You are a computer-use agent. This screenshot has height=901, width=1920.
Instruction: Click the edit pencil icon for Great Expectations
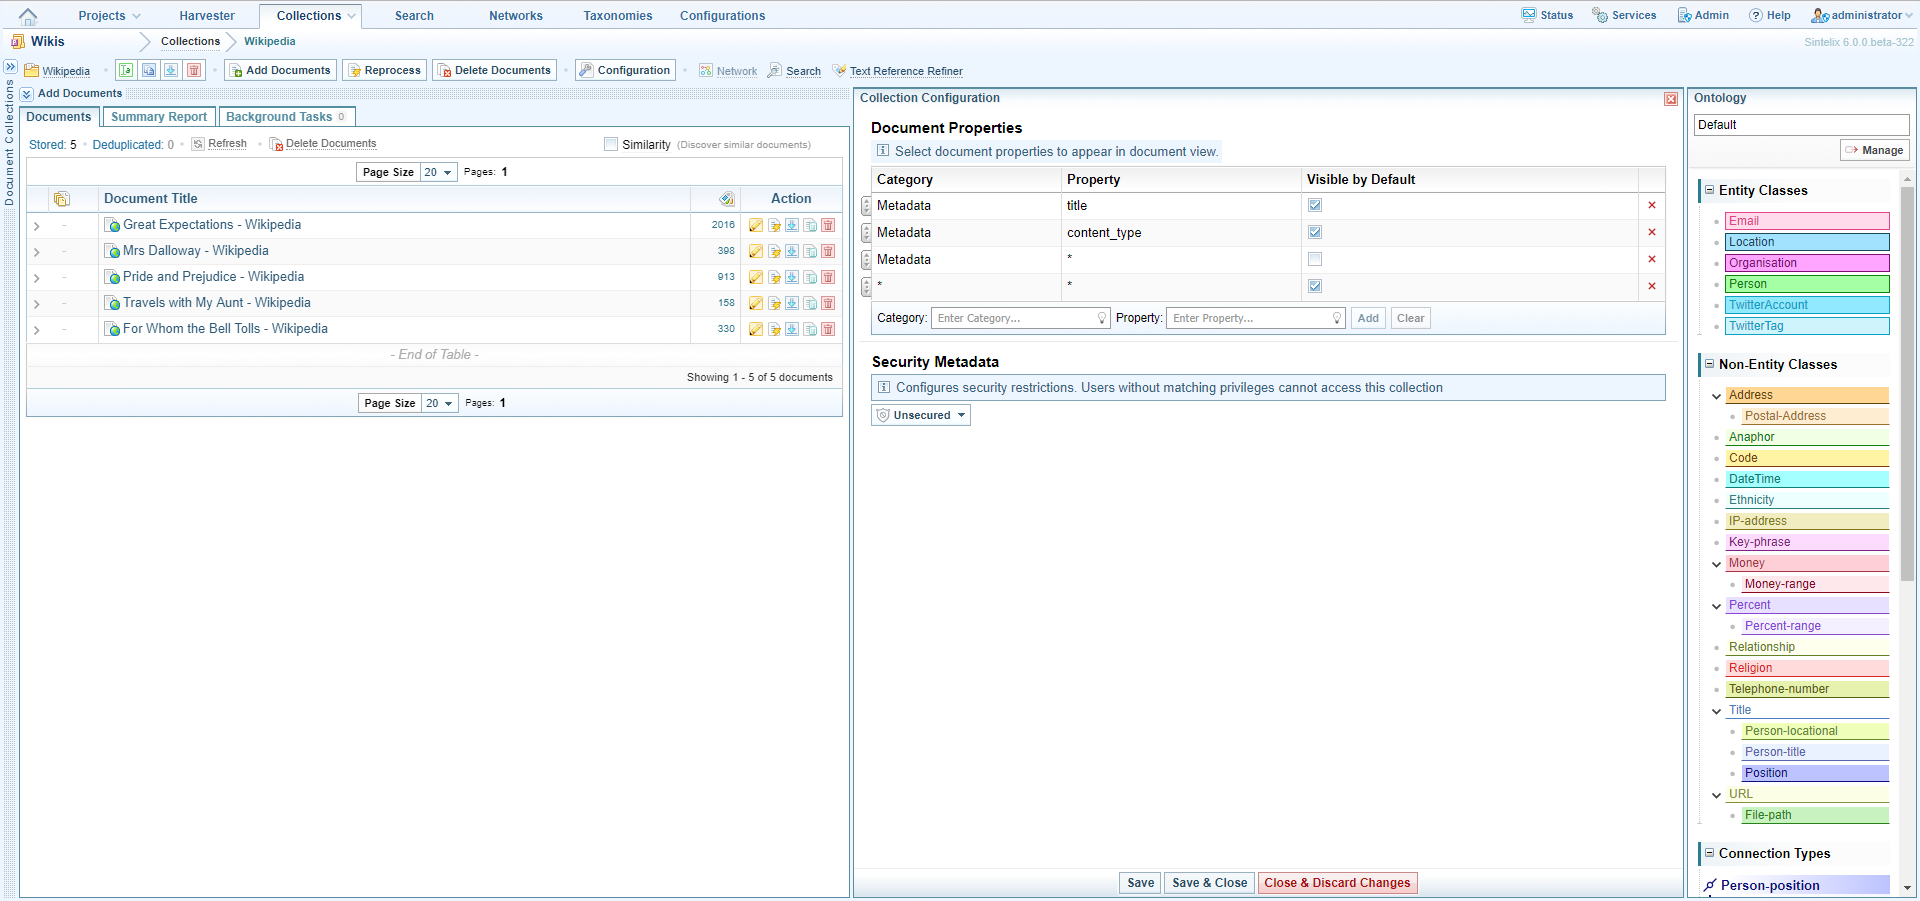[756, 225]
